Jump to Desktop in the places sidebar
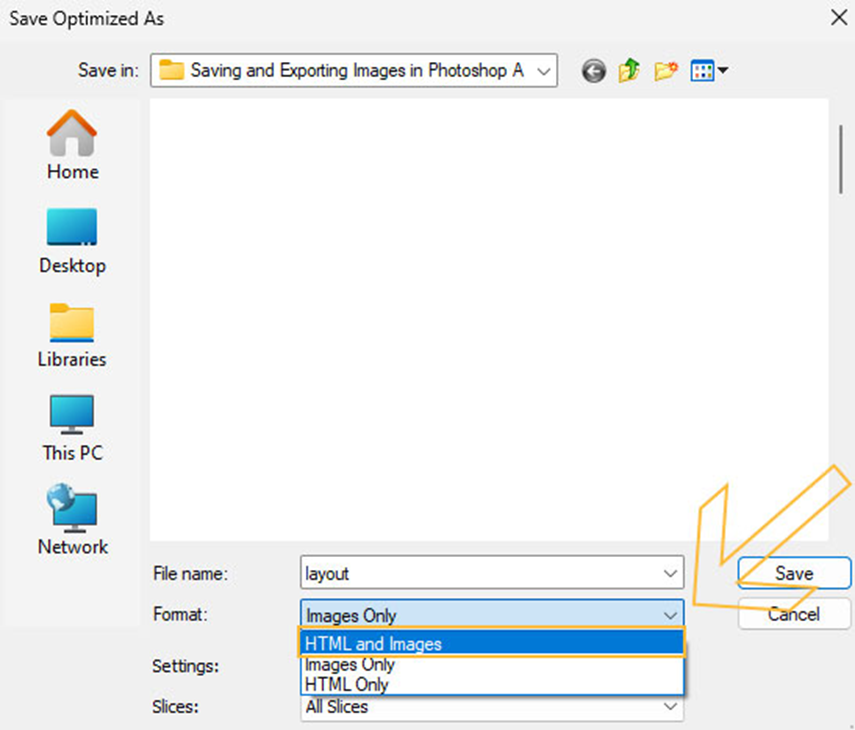 pyautogui.click(x=72, y=241)
